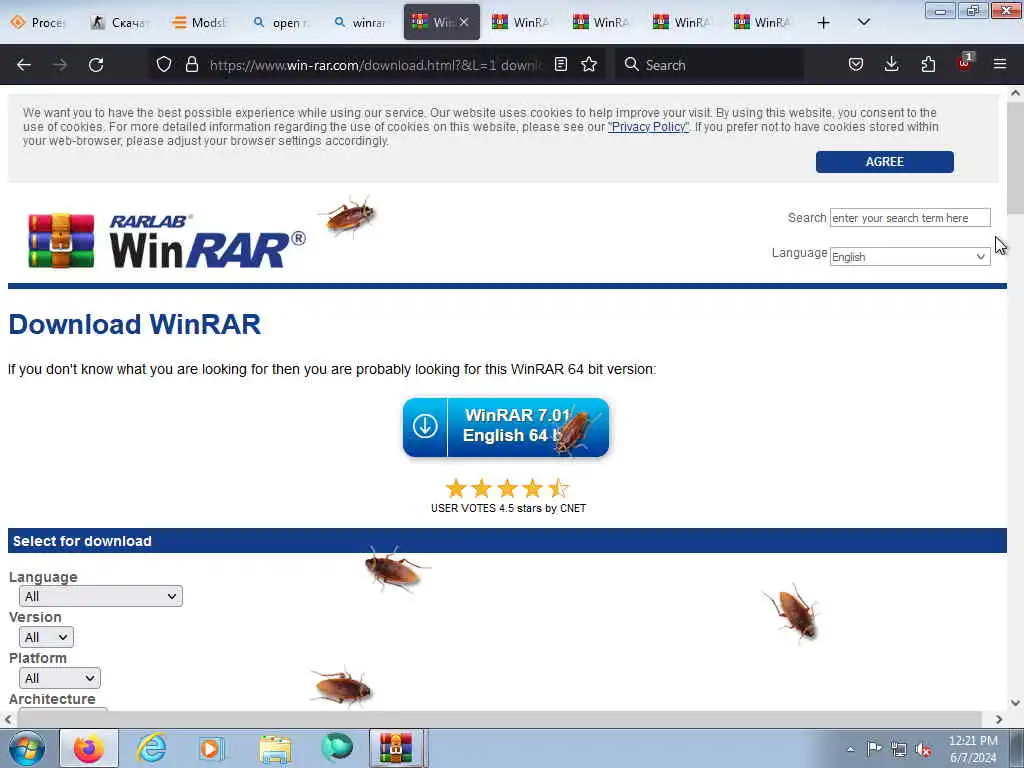Open a new browser tab
Viewport: 1024px width, 768px height.
click(824, 23)
